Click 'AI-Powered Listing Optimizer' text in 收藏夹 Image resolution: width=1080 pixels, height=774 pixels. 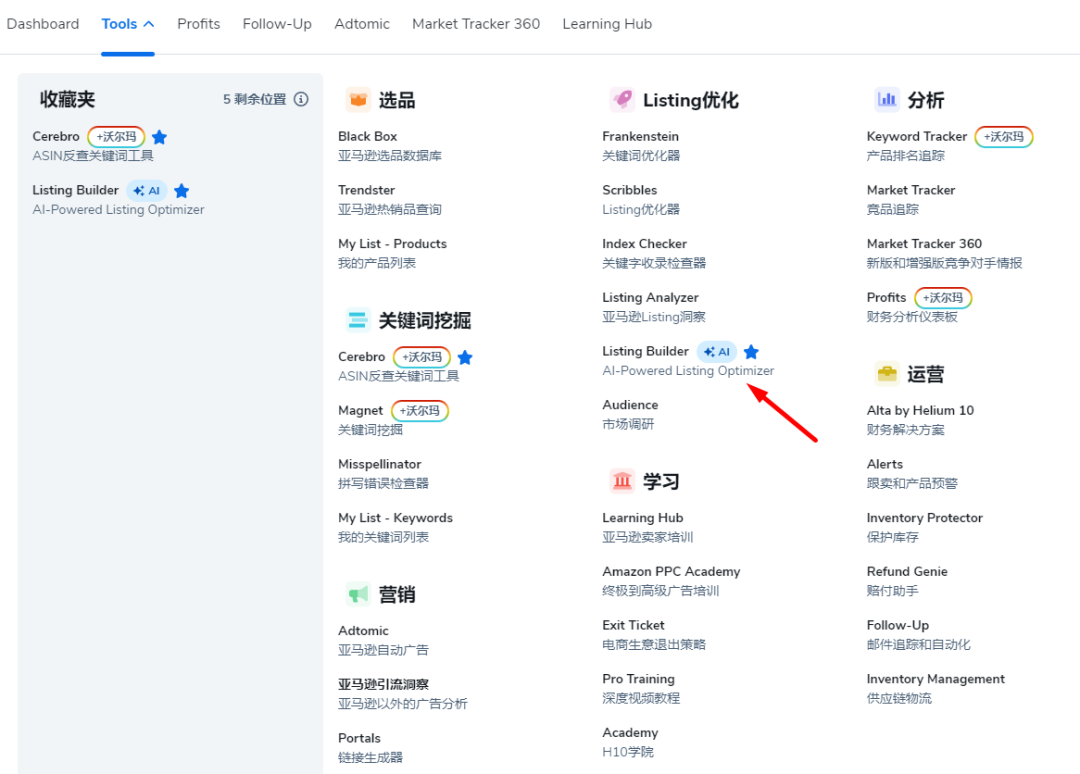click(x=118, y=209)
